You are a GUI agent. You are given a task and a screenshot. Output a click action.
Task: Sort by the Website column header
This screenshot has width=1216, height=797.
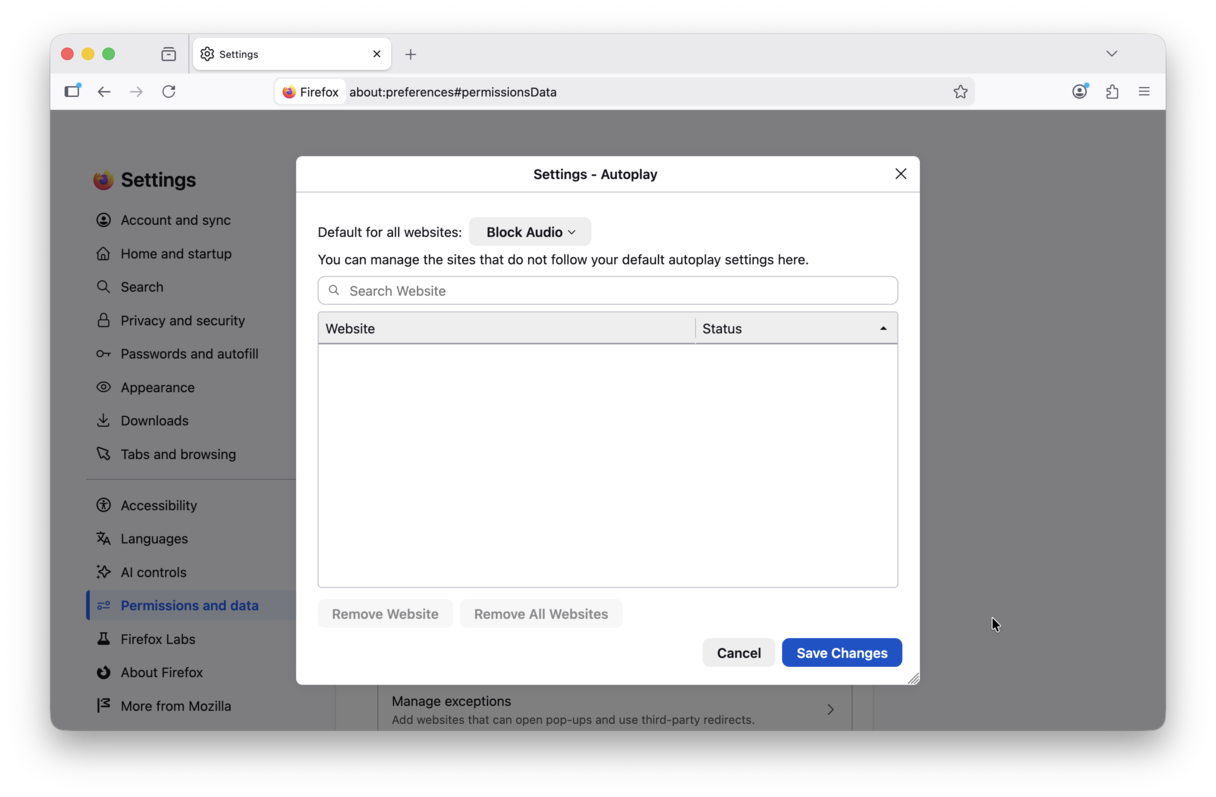[506, 328]
